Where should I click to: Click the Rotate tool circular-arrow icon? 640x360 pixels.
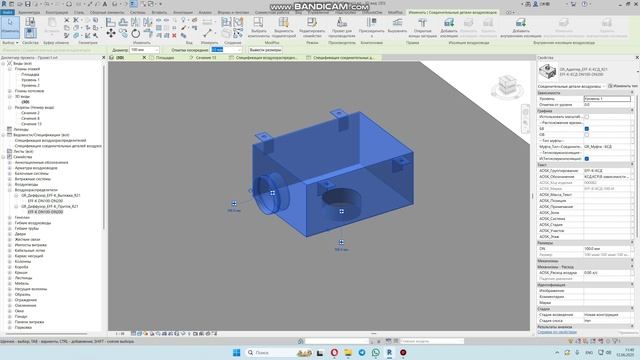136,33
